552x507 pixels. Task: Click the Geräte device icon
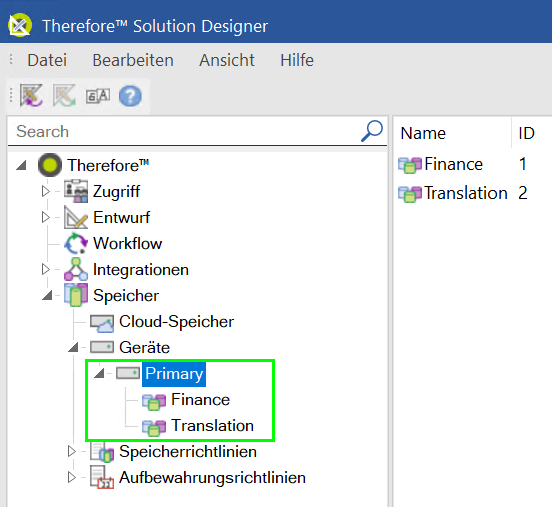[x=102, y=347]
